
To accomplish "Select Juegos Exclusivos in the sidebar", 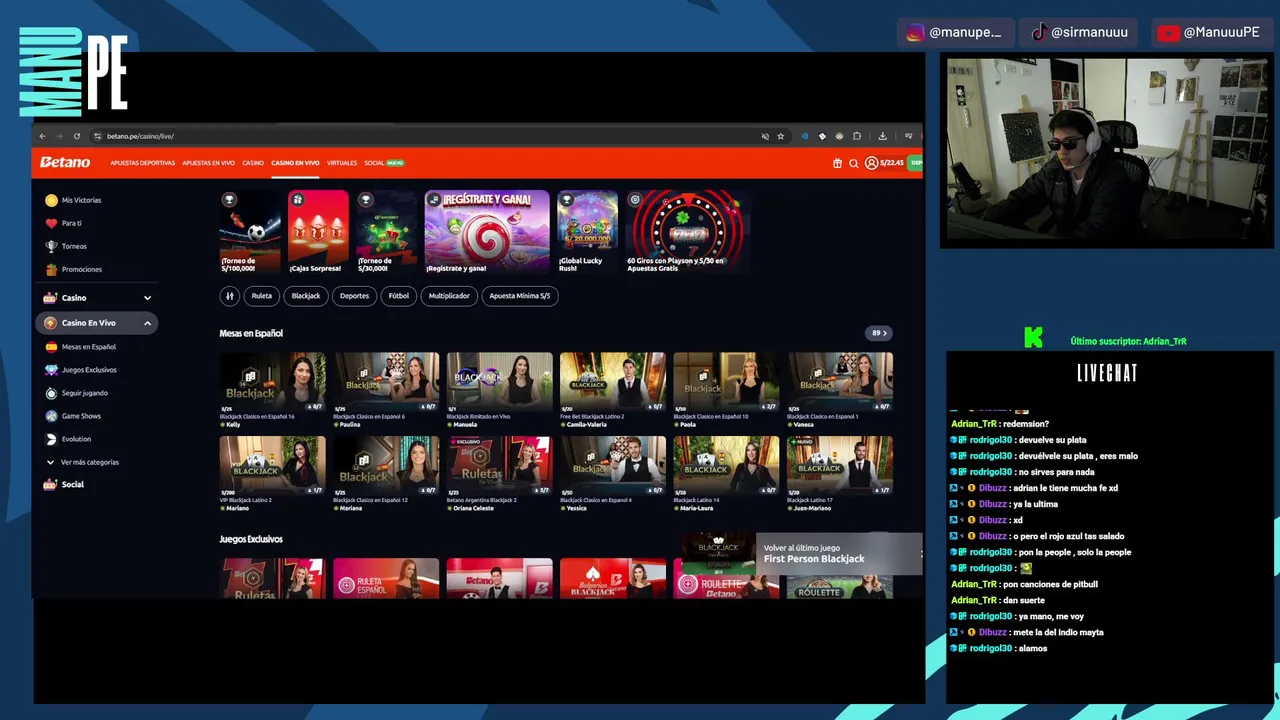I will [89, 370].
